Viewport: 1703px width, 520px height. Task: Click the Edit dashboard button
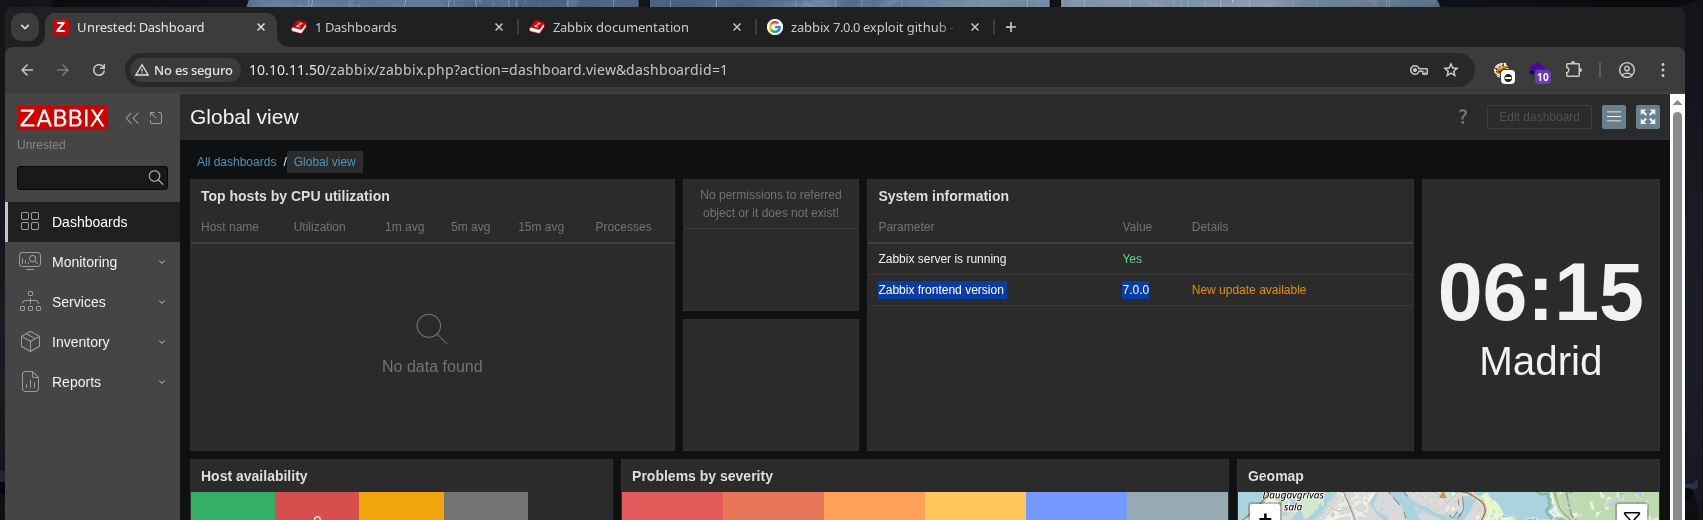tap(1538, 117)
